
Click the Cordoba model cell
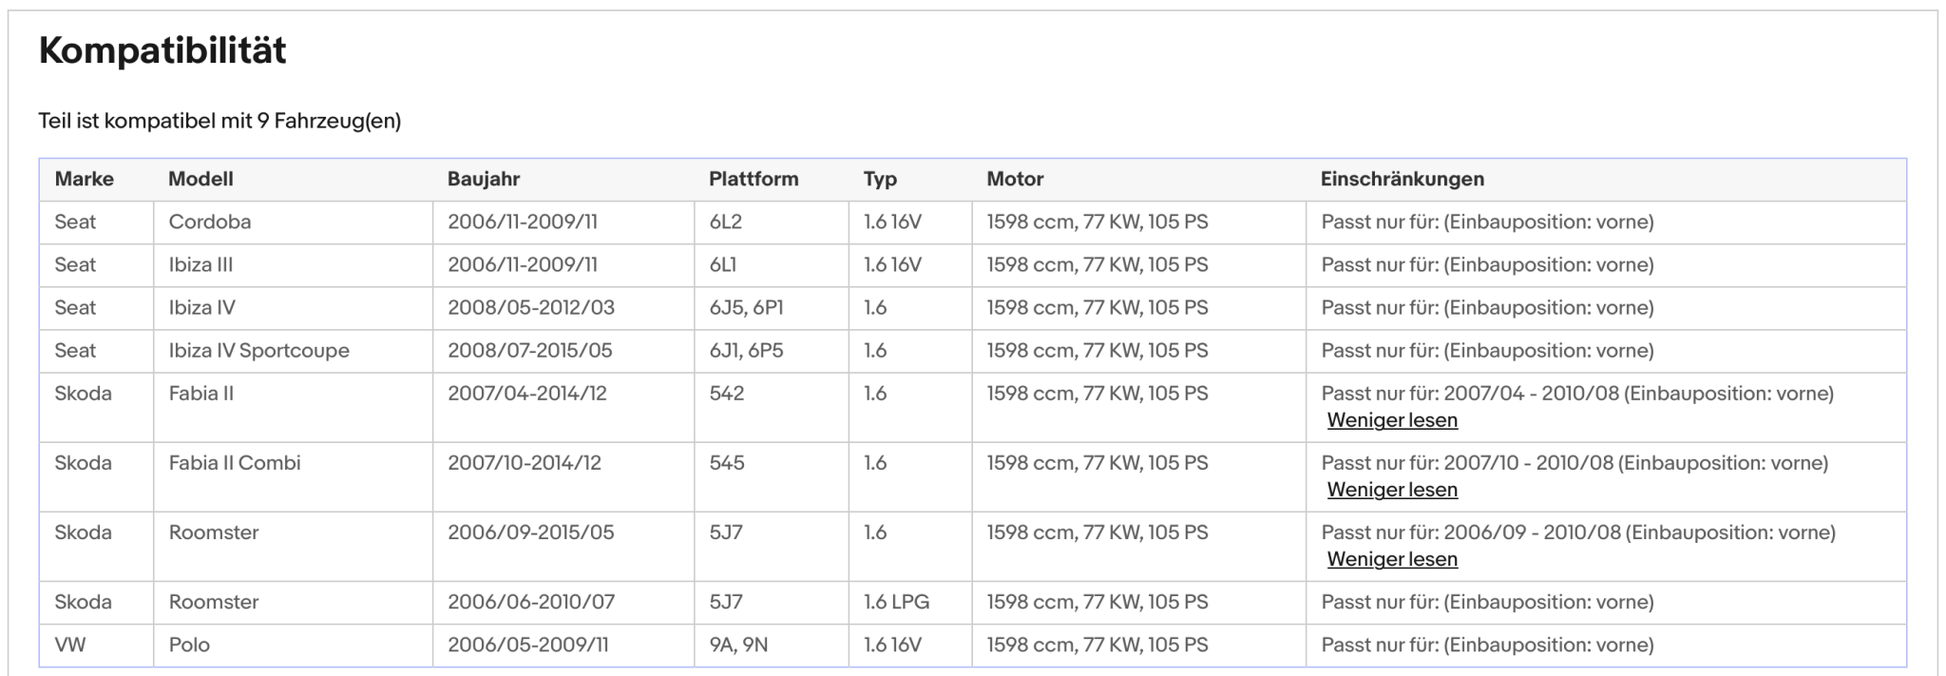(209, 222)
